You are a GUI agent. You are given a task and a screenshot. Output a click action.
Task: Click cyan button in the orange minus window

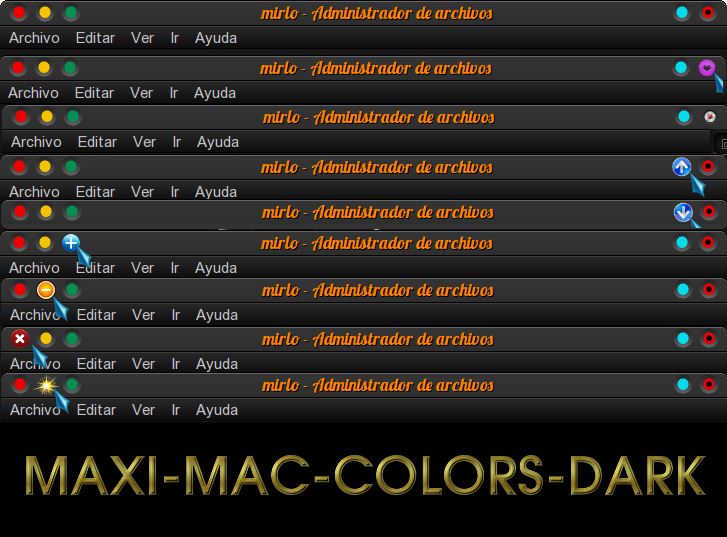click(683, 290)
